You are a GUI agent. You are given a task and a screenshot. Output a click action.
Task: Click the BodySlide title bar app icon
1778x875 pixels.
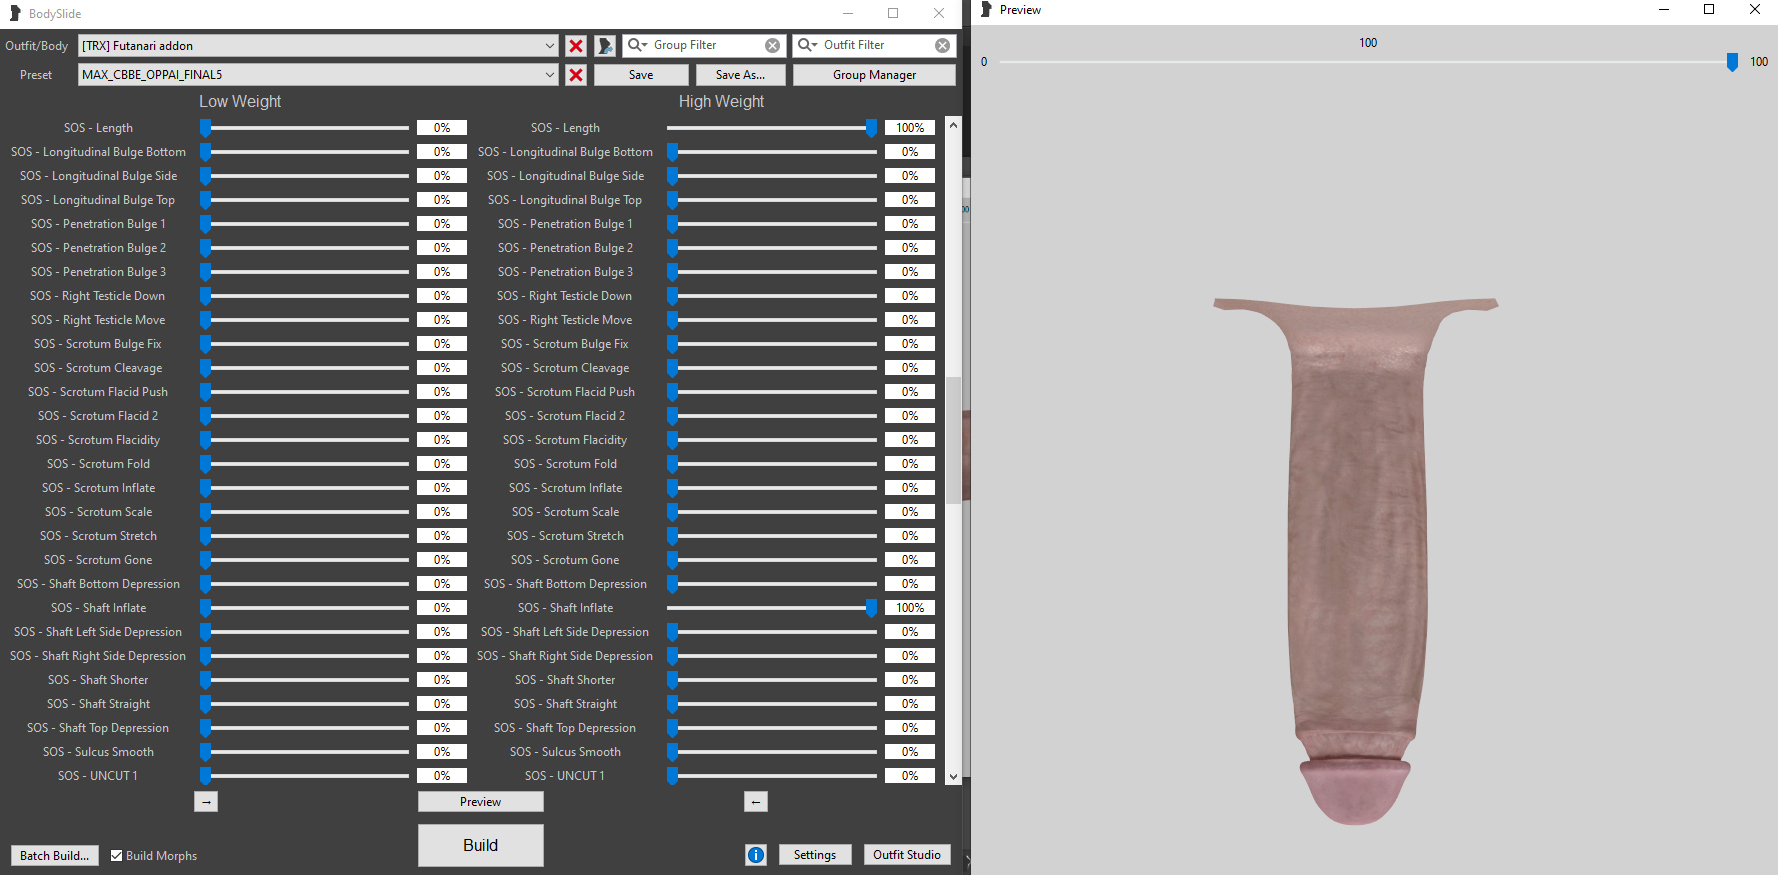coord(14,14)
